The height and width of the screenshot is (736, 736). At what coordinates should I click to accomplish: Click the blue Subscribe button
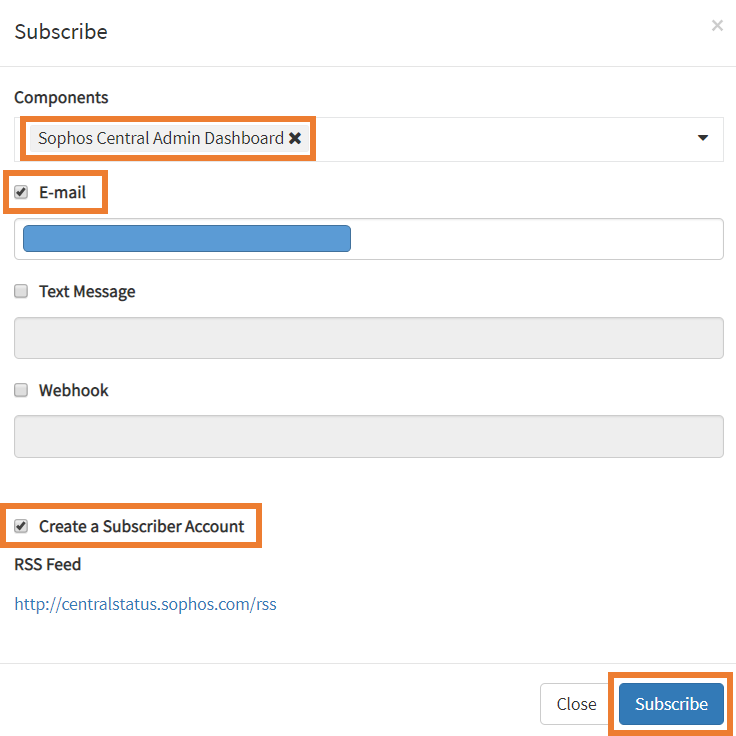(x=671, y=704)
